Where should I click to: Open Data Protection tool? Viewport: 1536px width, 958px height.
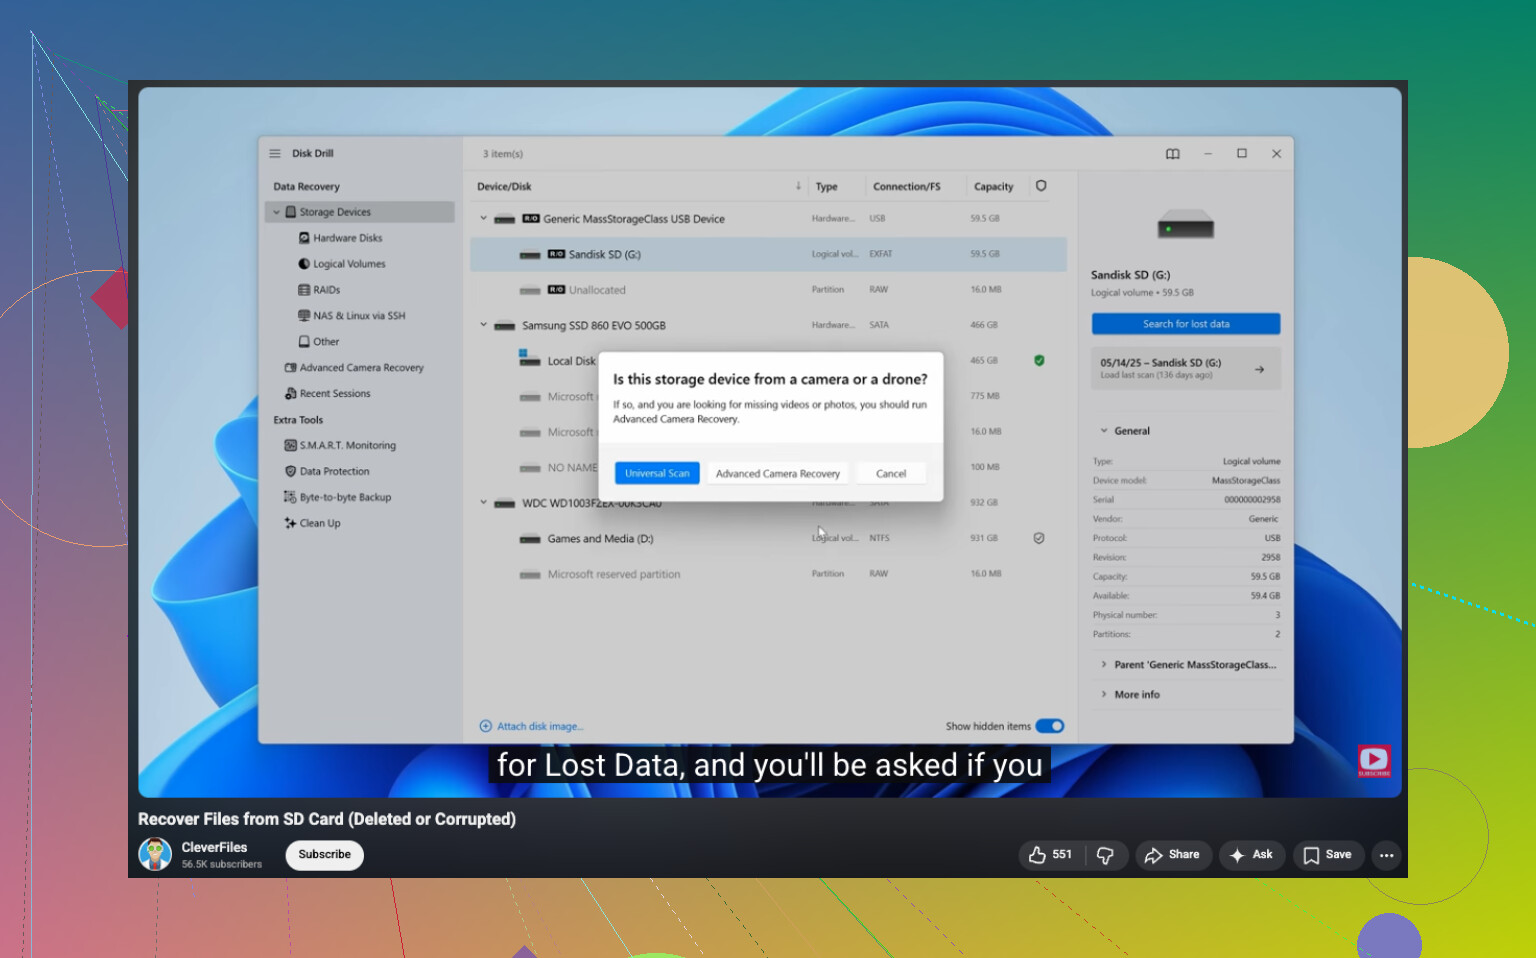pyautogui.click(x=335, y=472)
